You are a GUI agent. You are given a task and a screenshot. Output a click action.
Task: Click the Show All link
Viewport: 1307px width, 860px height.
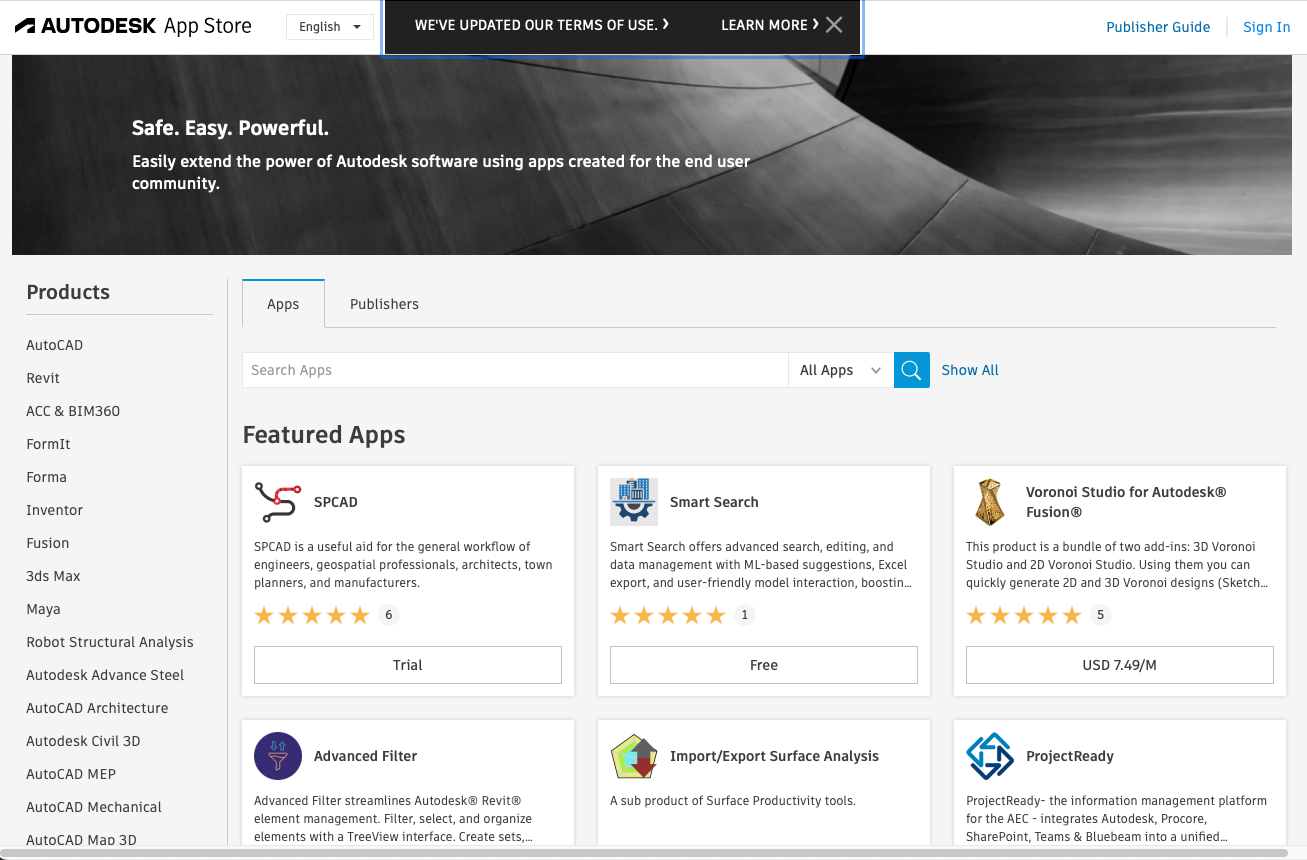pyautogui.click(x=970, y=370)
